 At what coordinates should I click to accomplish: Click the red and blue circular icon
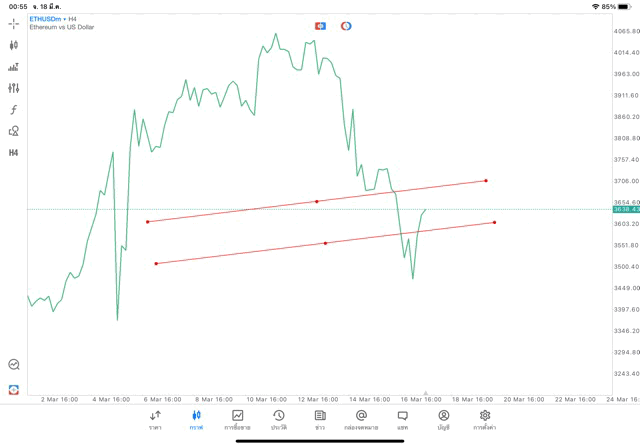point(346,25)
